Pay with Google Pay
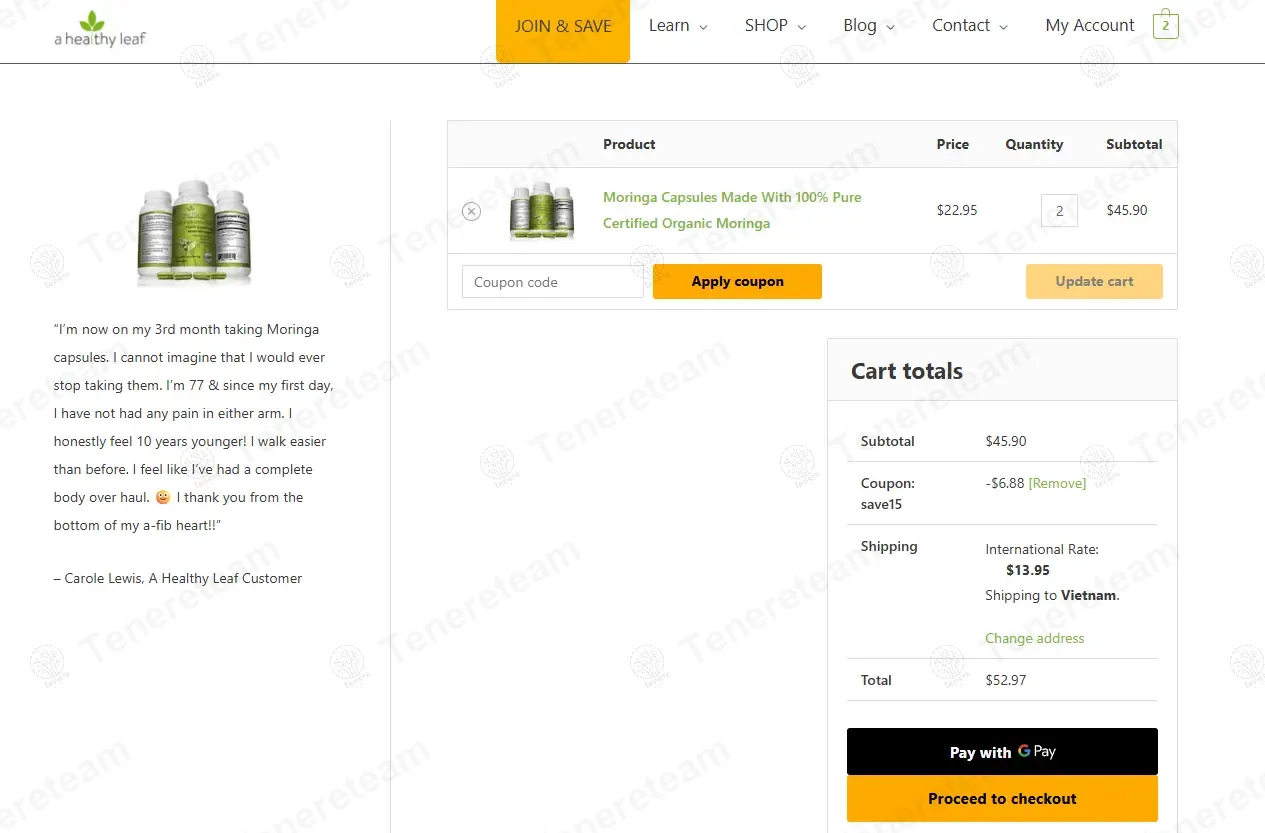The height and width of the screenshot is (833, 1265). click(x=1002, y=752)
